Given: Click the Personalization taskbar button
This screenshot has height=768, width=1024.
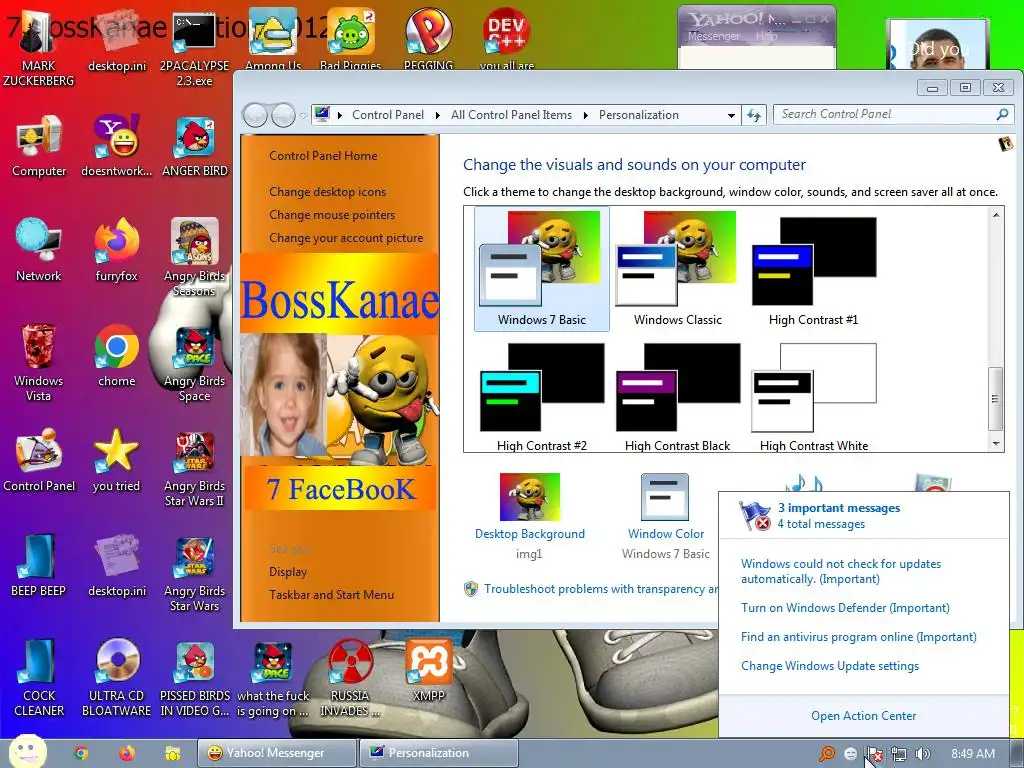Looking at the screenshot, I should click(x=439, y=753).
